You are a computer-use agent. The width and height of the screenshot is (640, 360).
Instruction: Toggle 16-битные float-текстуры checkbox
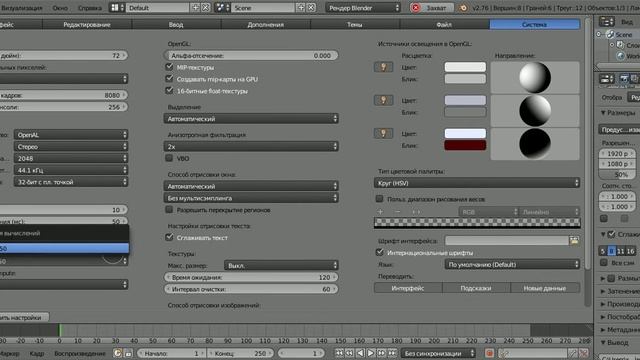[x=169, y=90]
